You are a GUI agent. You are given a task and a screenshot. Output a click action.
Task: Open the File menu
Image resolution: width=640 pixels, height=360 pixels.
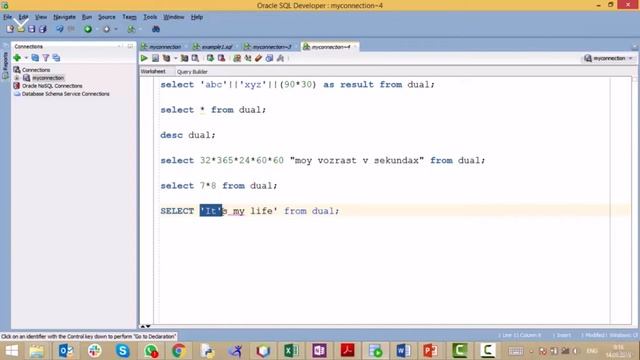(x=7, y=17)
